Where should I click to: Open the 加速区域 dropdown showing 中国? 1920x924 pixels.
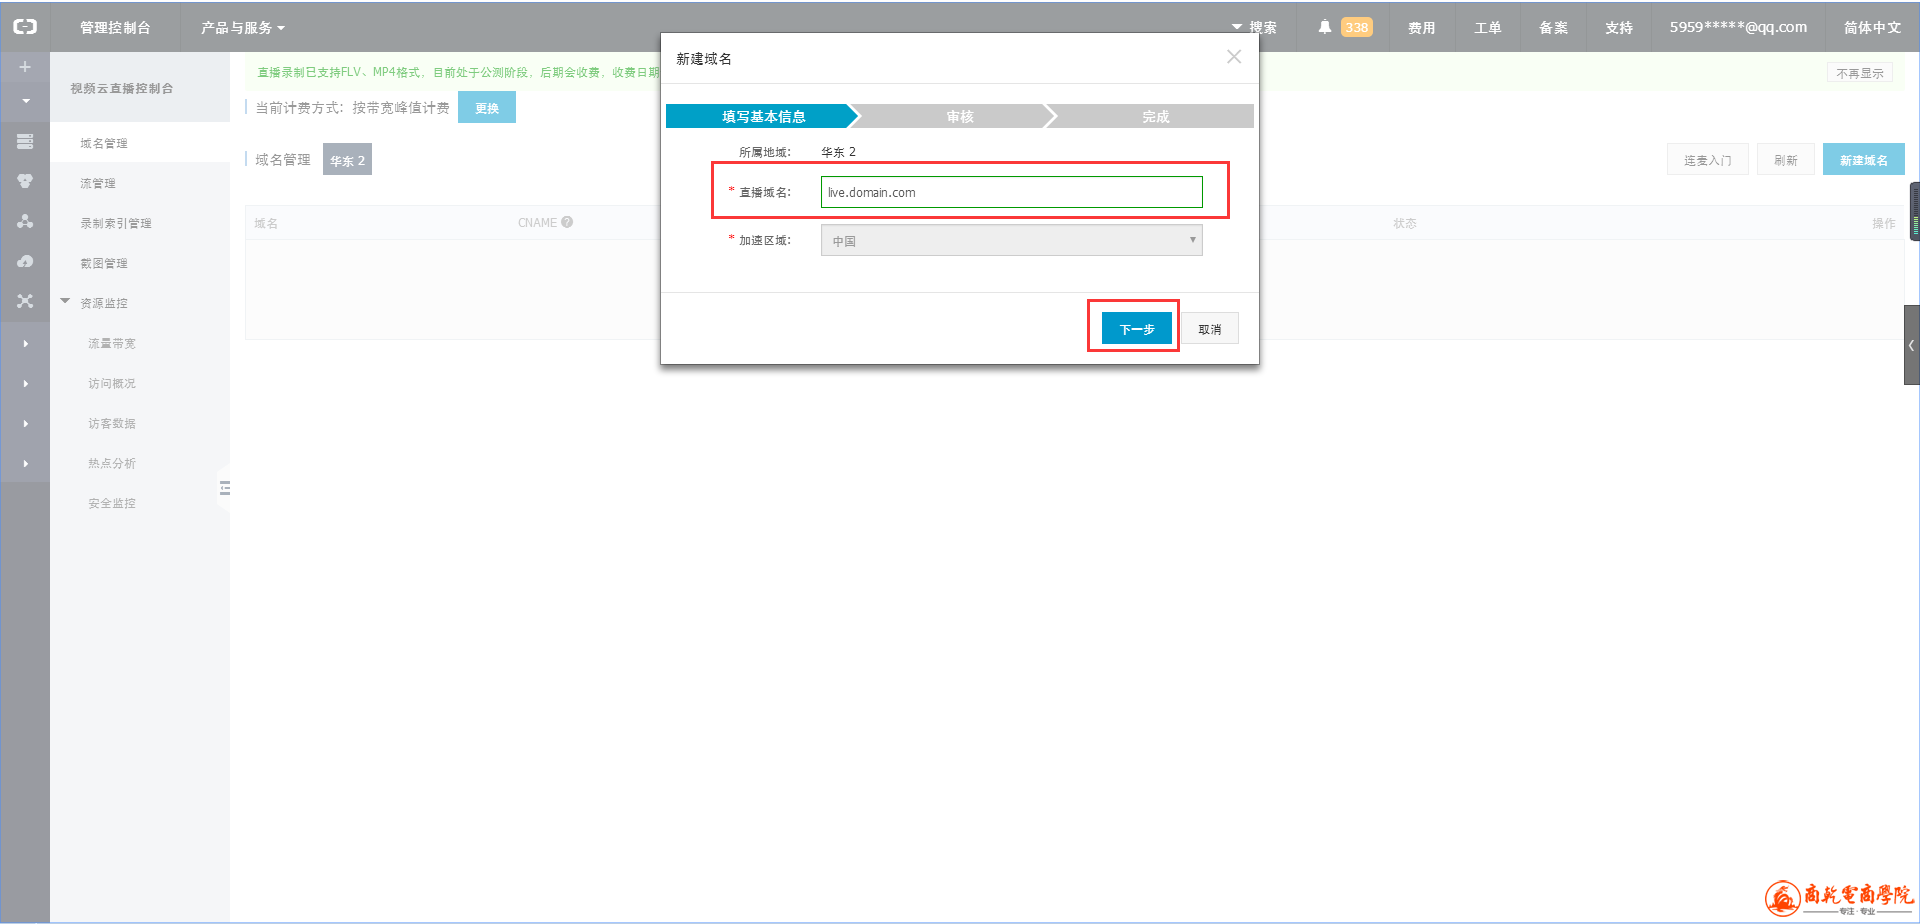coord(1011,240)
